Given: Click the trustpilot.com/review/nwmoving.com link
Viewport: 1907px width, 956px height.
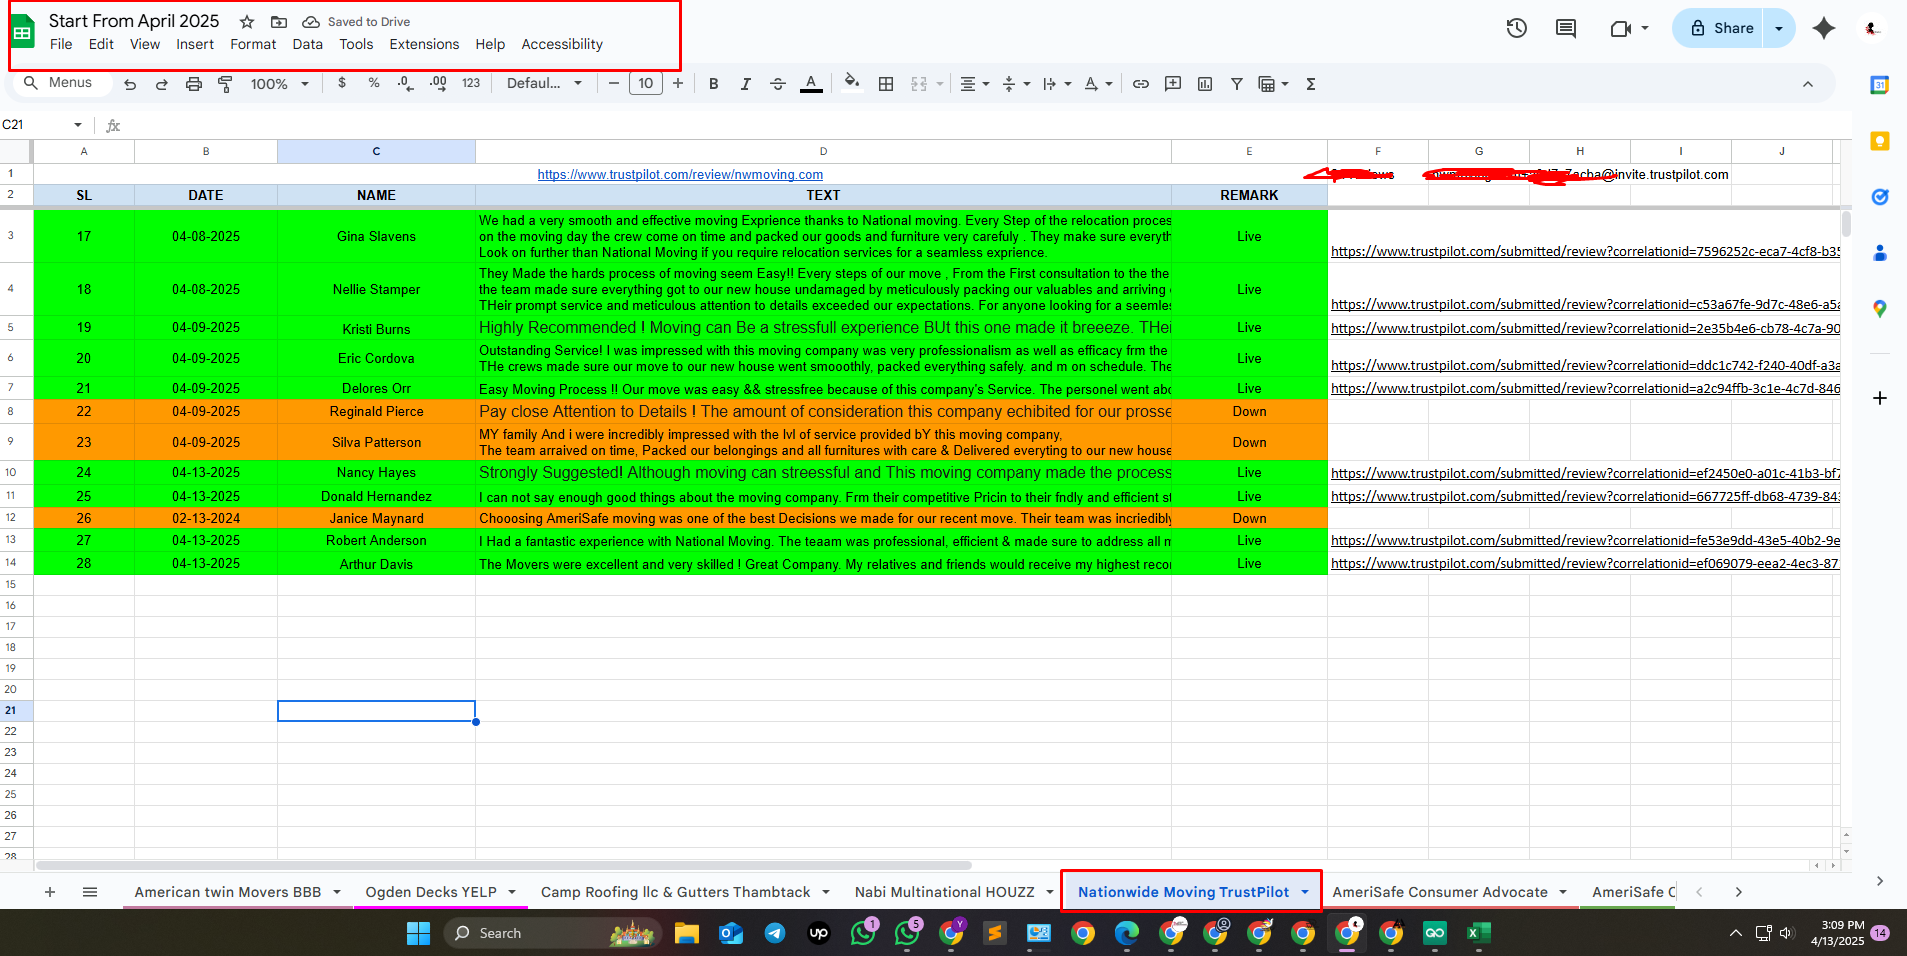Looking at the screenshot, I should click(680, 174).
